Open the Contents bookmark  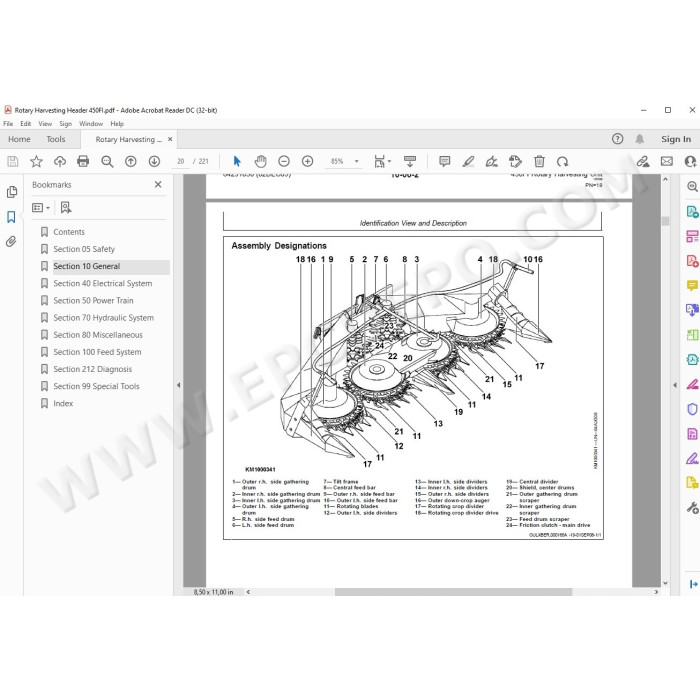click(69, 232)
